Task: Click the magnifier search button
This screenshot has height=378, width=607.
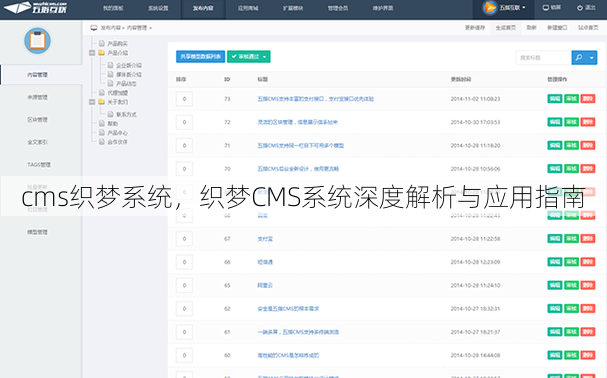Action: click(579, 58)
